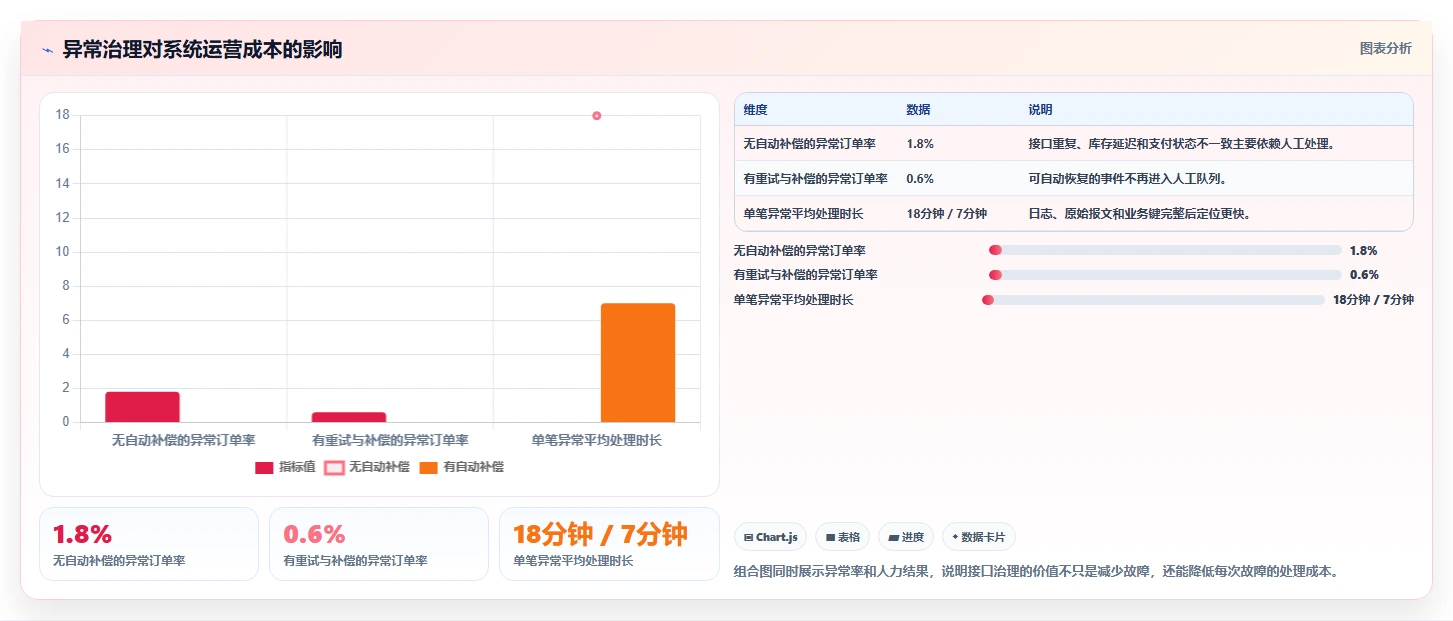This screenshot has height=621, width=1453.
Task: Click the 1.8% progress value
Action: 1363,251
